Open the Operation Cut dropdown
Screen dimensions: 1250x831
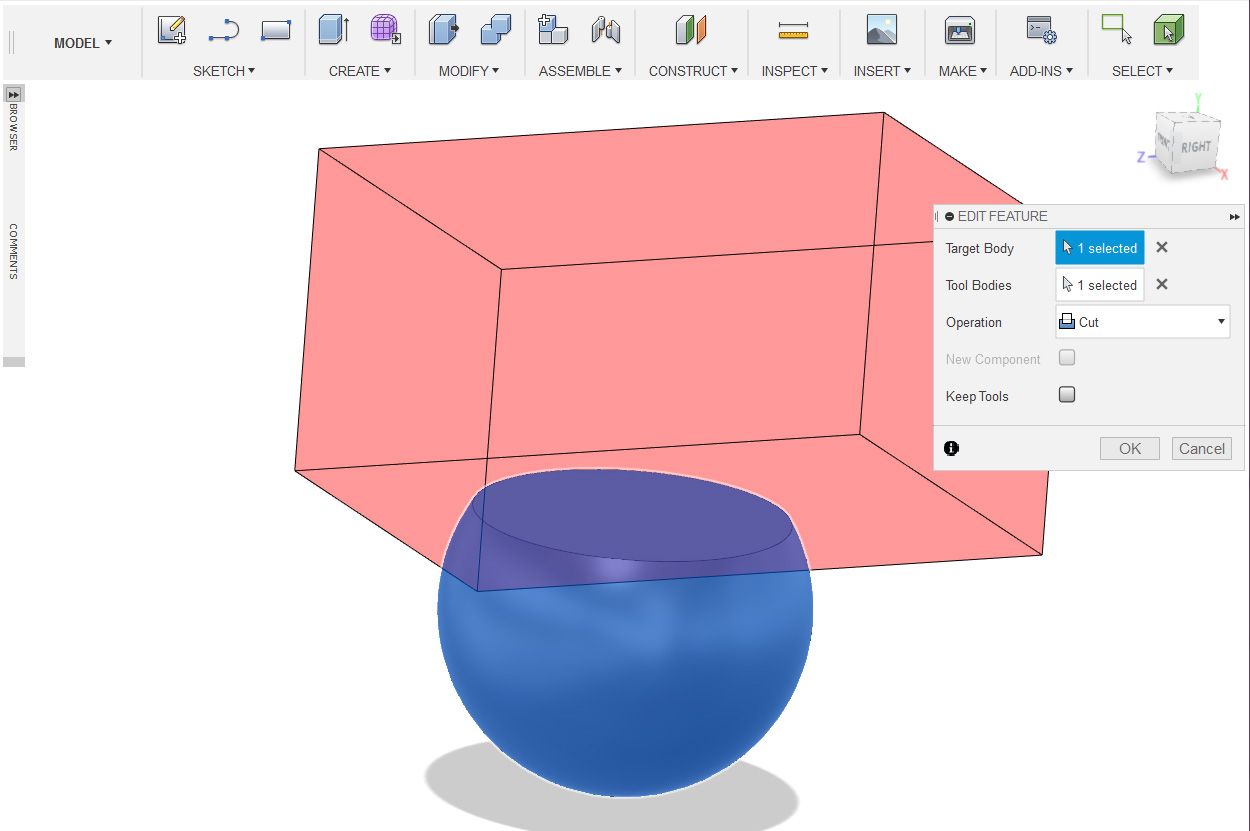pyautogui.click(x=1143, y=322)
